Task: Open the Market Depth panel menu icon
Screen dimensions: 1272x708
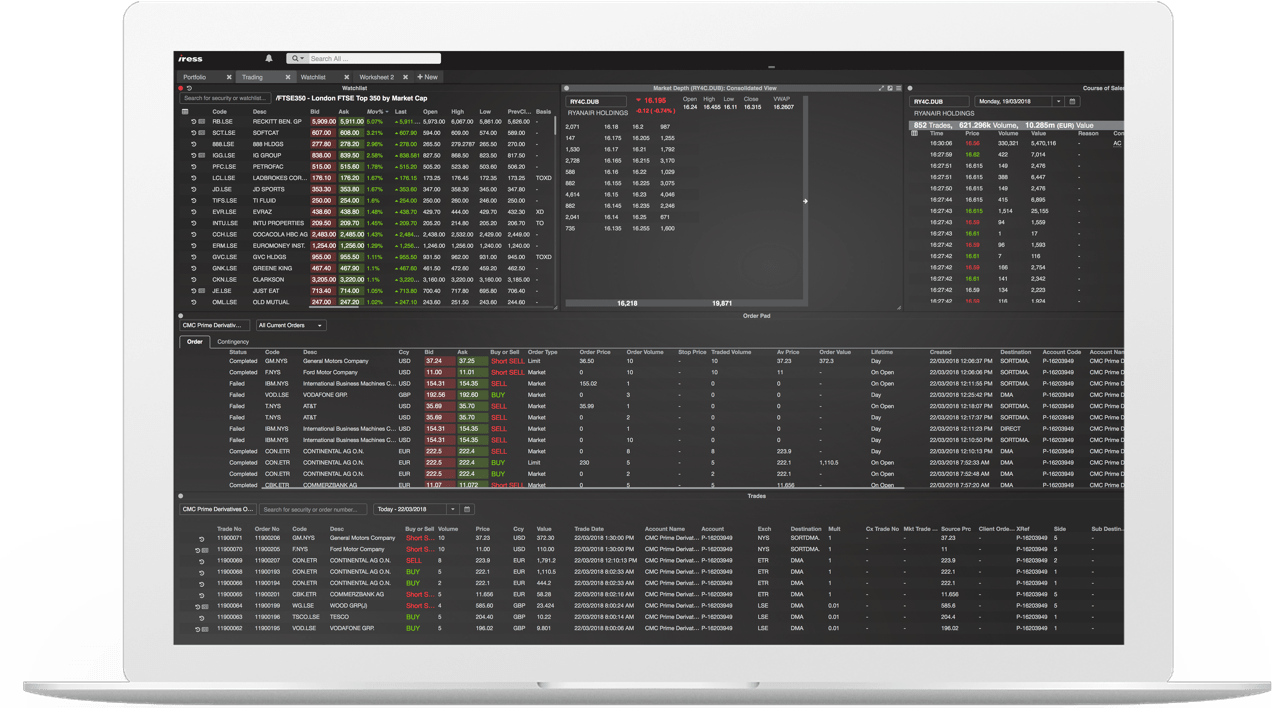Action: (898, 88)
